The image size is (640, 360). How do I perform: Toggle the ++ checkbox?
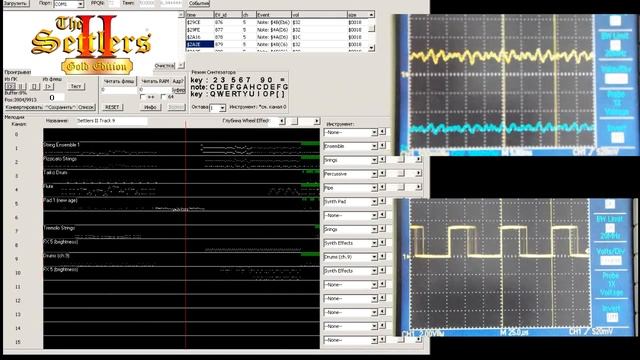143,97
